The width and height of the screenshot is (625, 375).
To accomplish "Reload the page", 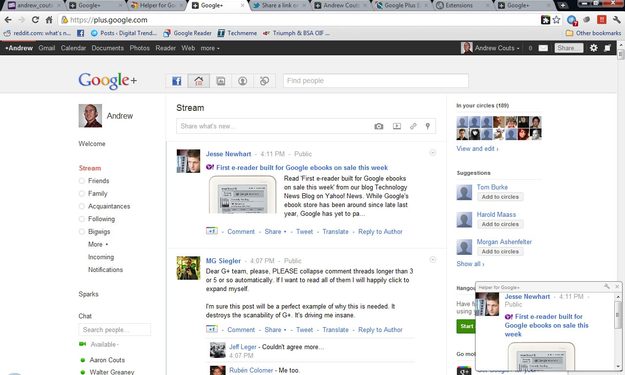I will 35,20.
